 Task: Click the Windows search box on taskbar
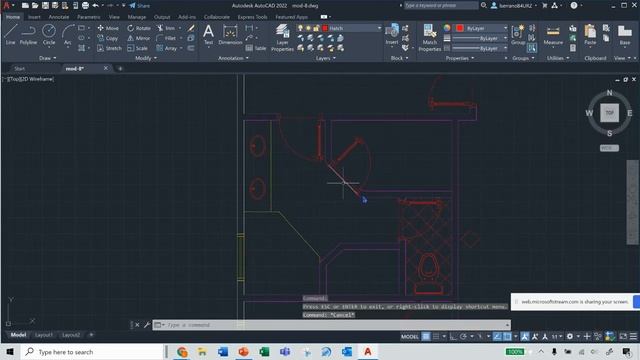pos(93,352)
